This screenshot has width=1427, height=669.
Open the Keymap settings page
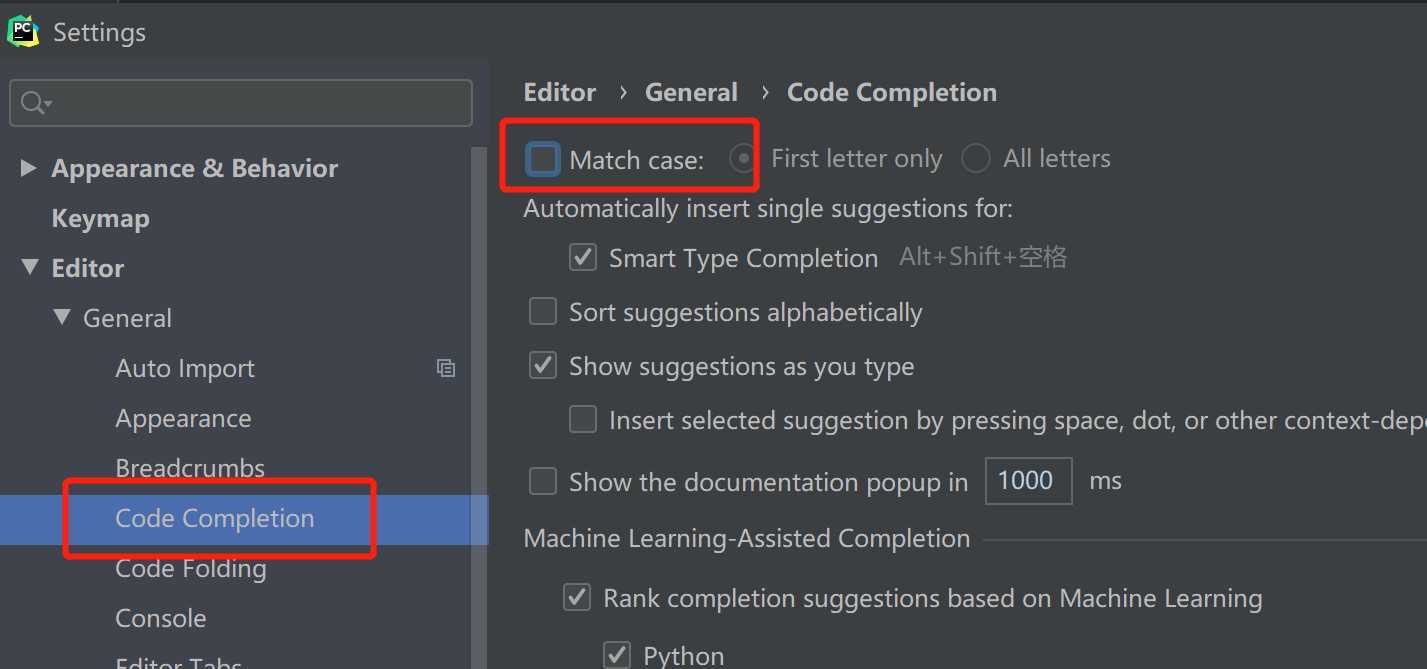point(100,219)
